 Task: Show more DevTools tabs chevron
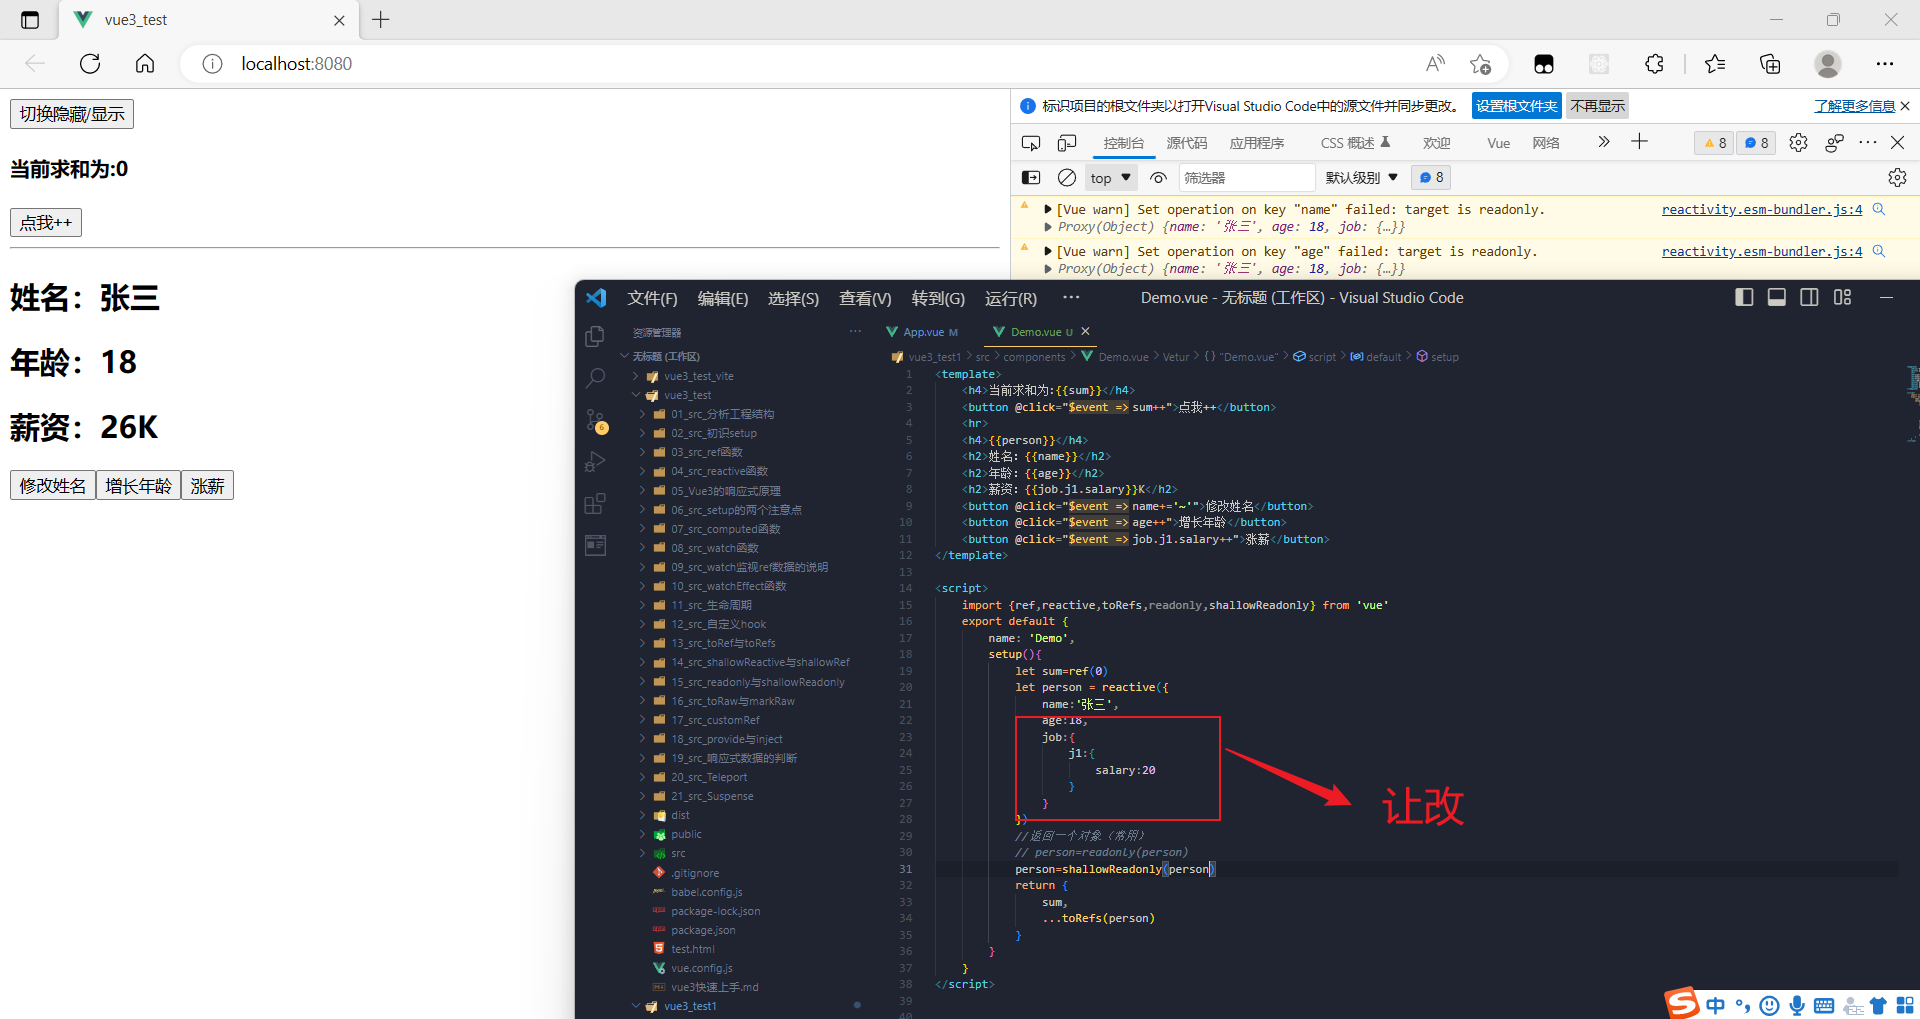(x=1604, y=142)
